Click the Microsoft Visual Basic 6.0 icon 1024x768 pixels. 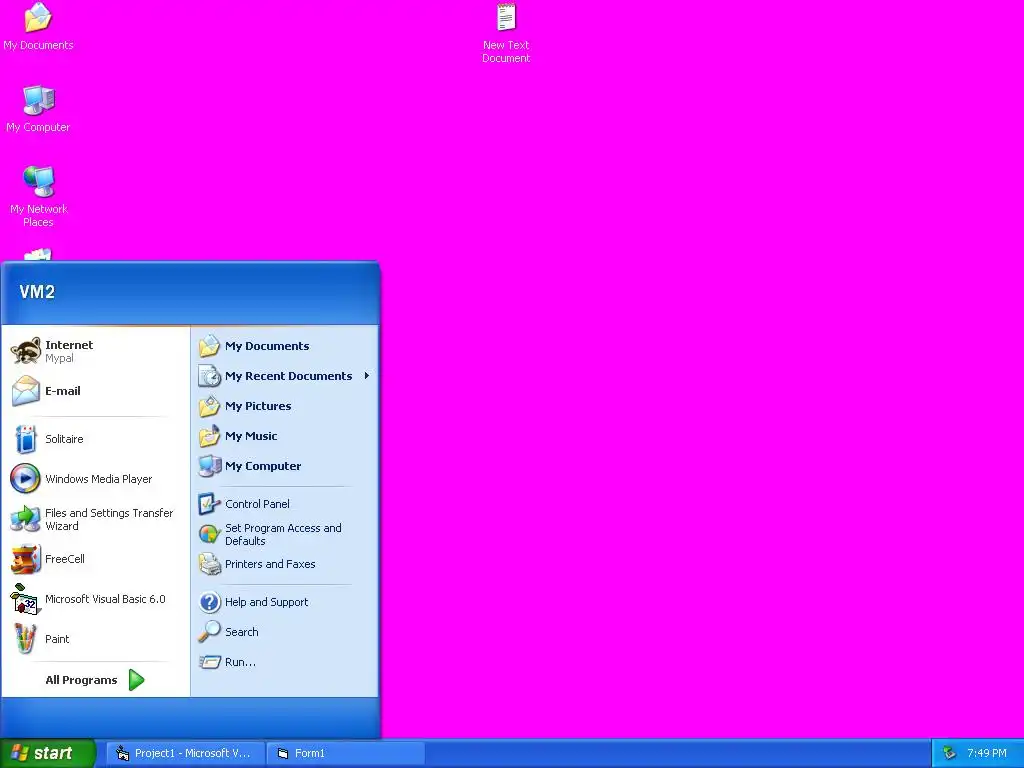[25, 600]
